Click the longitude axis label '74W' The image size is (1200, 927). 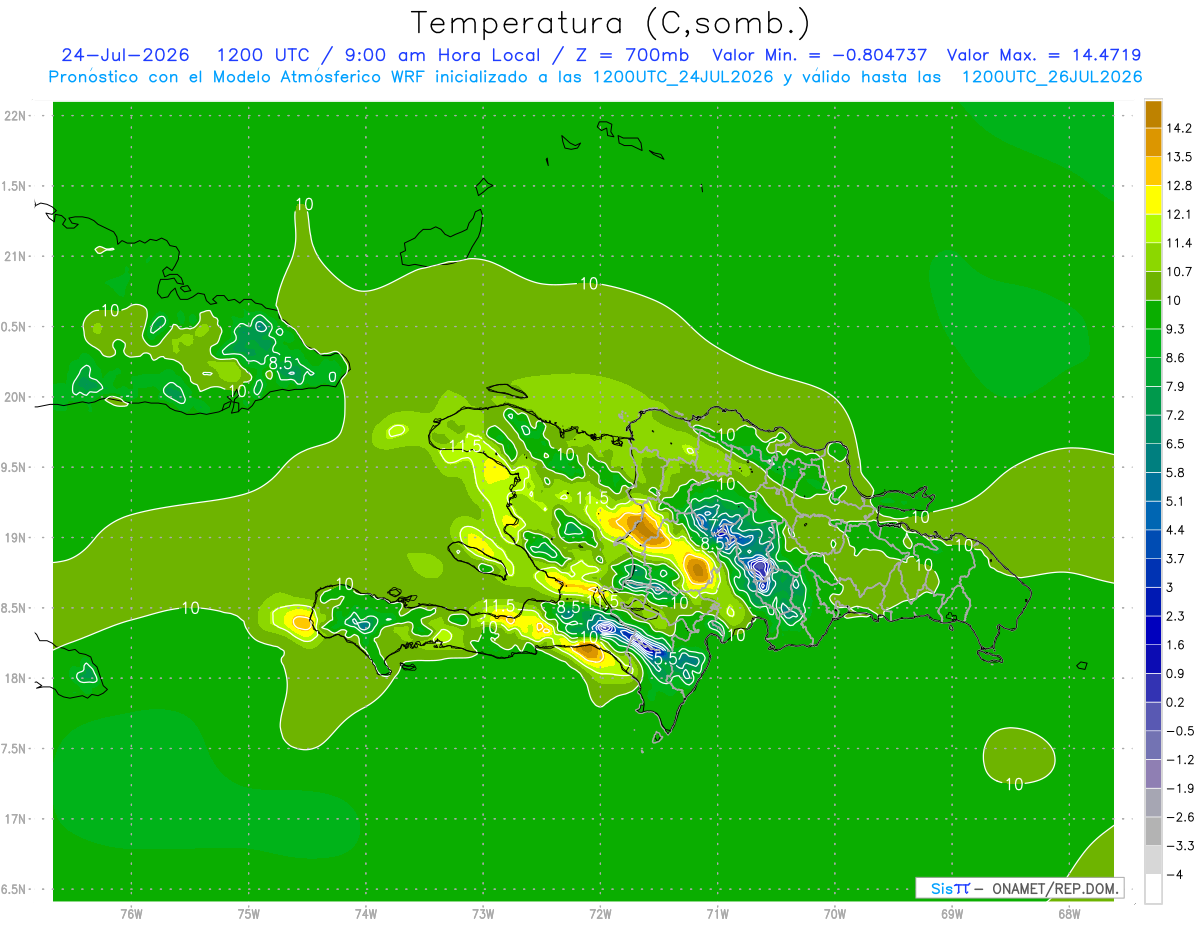tap(366, 913)
